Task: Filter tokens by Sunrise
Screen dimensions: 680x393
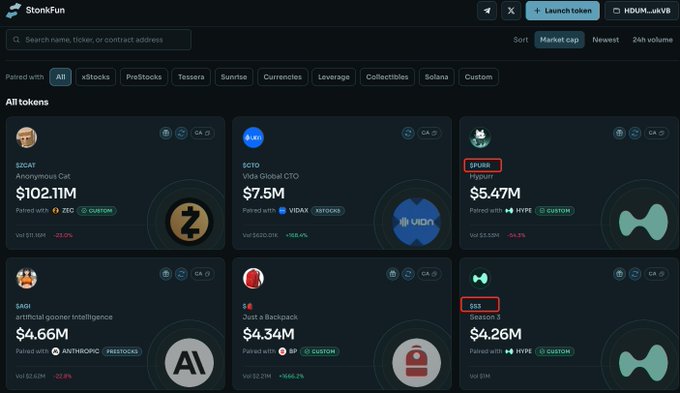Action: (x=234, y=77)
